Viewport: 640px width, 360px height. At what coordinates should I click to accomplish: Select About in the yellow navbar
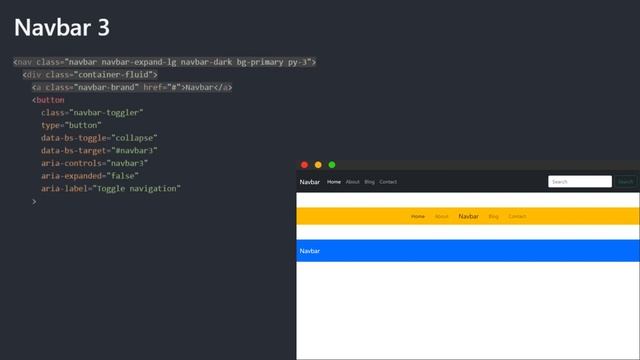[442, 216]
